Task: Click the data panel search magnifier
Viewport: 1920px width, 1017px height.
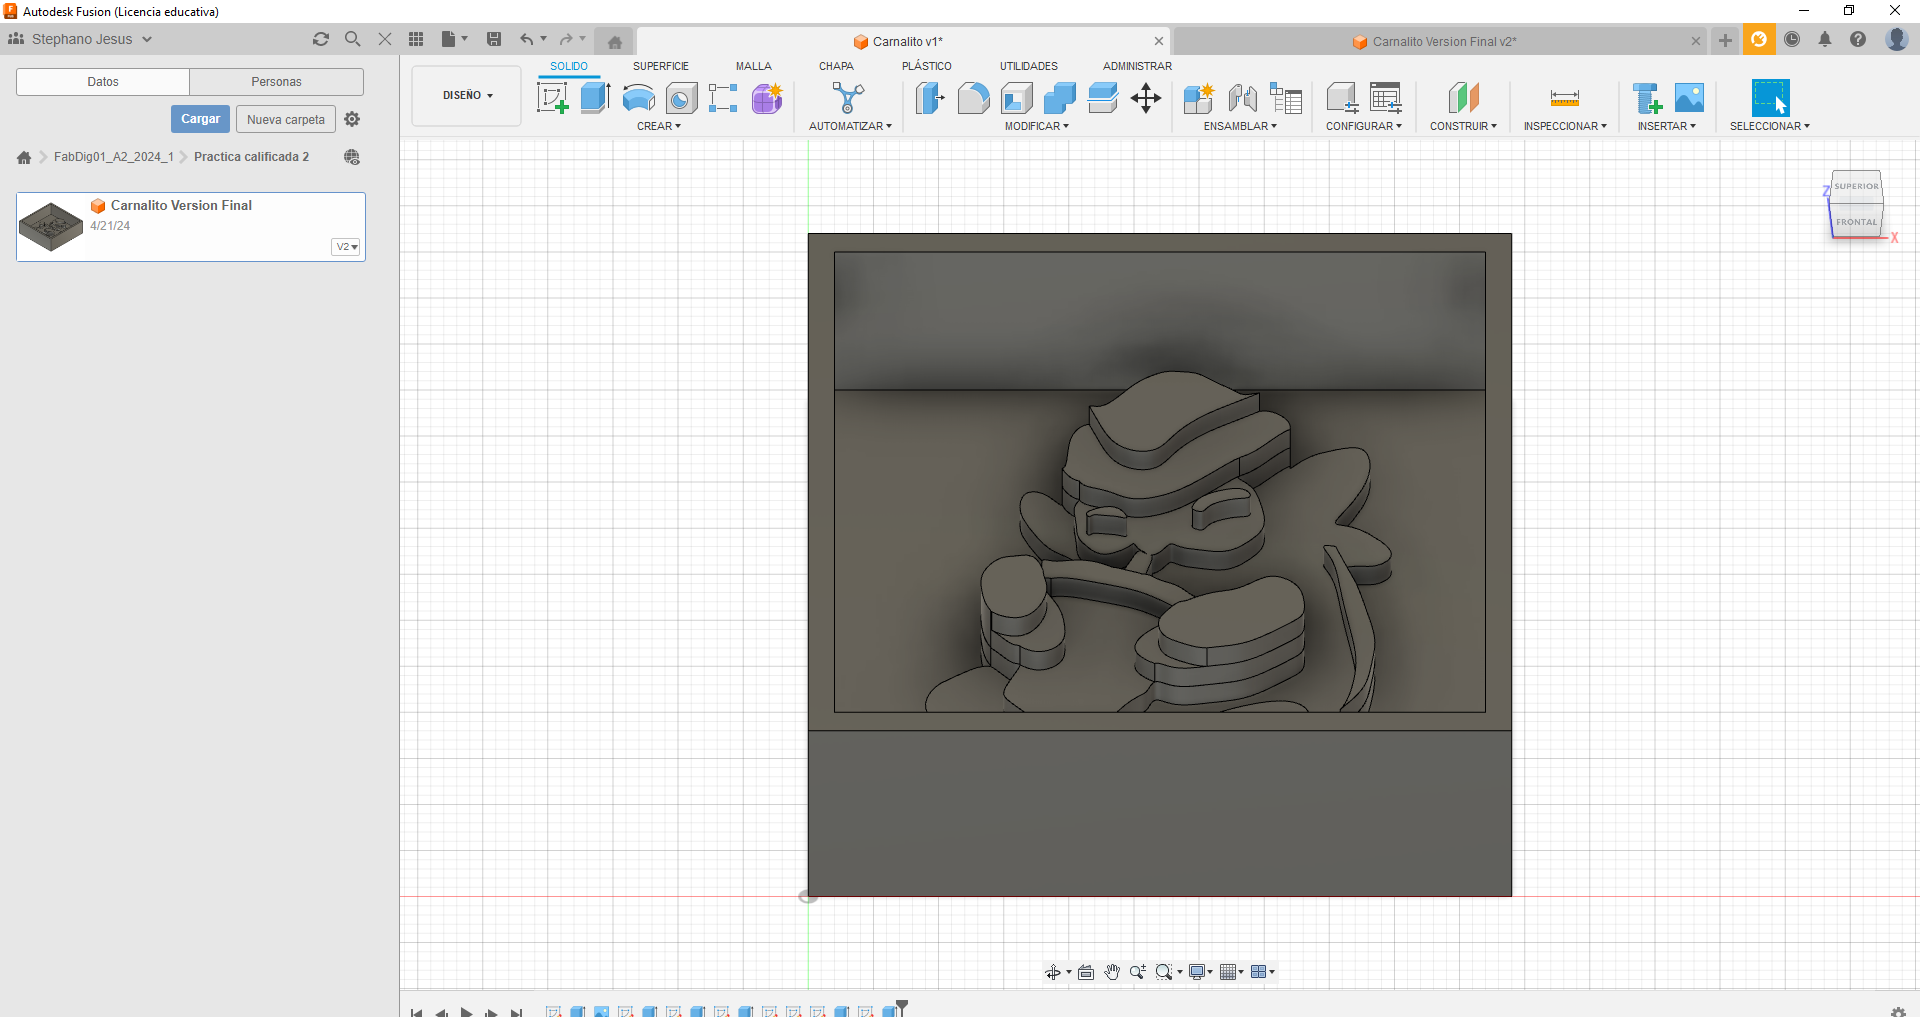Action: pyautogui.click(x=352, y=39)
